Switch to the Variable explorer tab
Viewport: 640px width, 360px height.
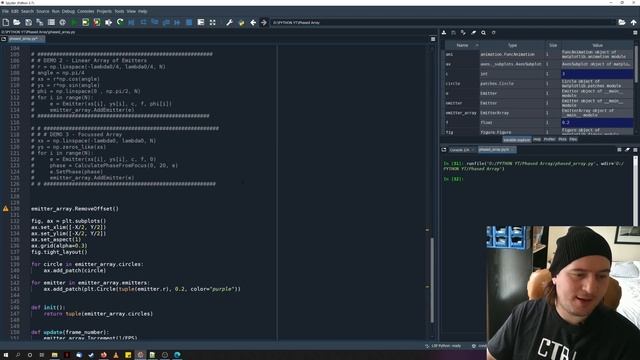pyautogui.click(x=516, y=140)
